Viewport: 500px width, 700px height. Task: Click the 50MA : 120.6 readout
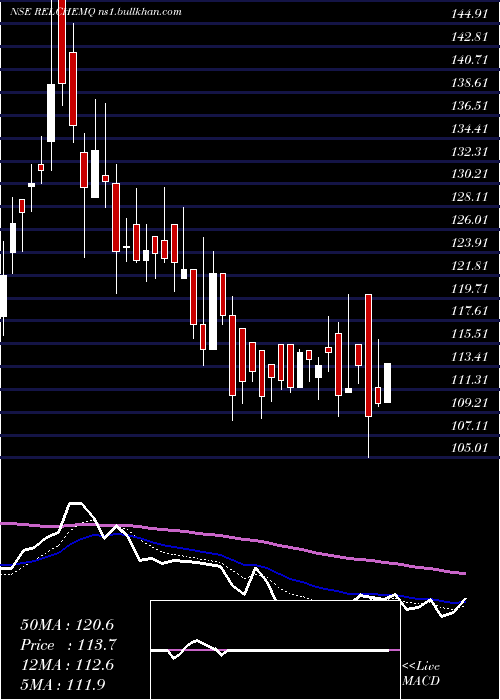tap(65, 625)
